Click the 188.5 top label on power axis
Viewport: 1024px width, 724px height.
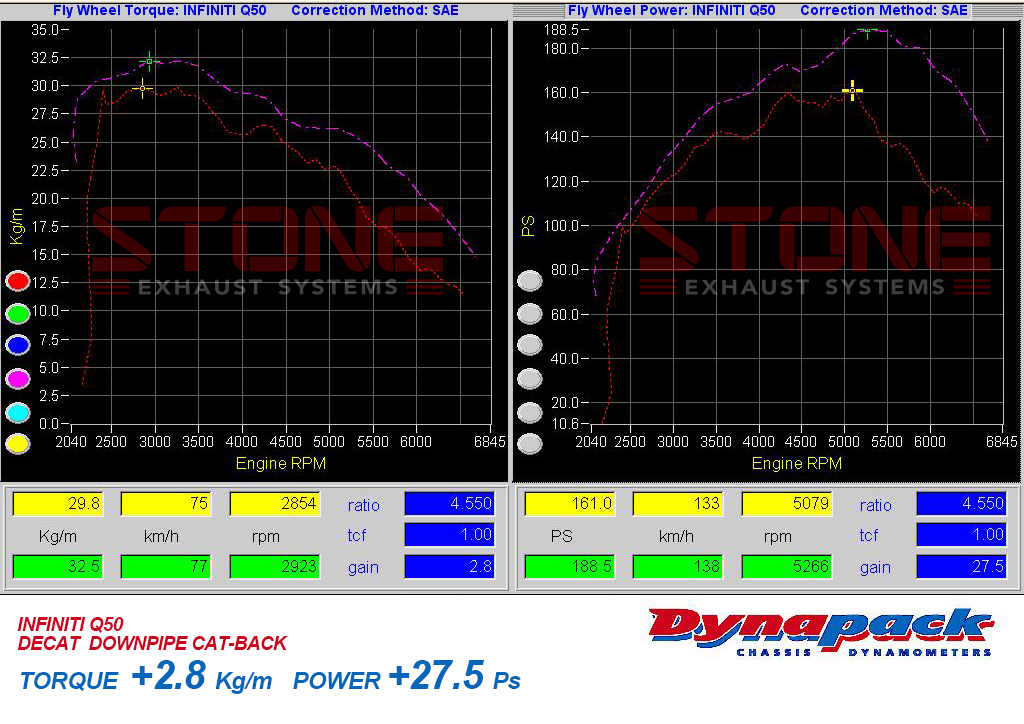562,30
